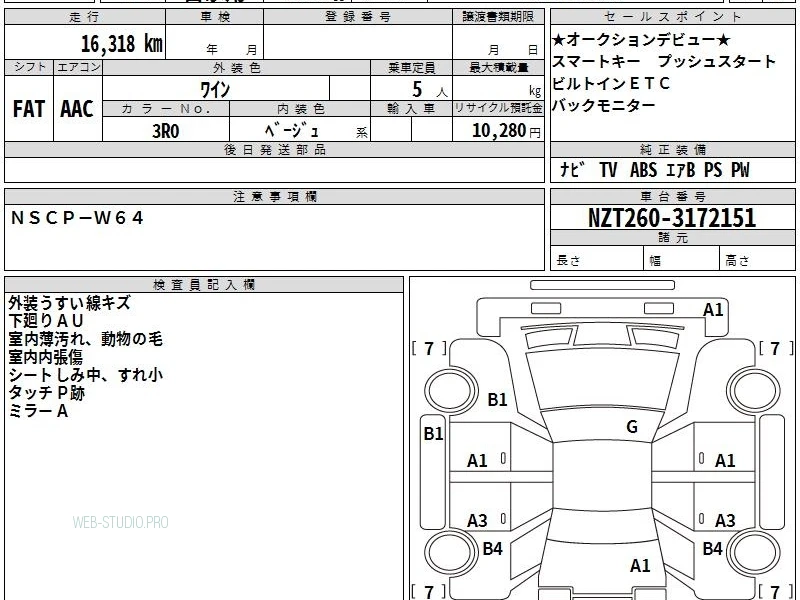Click the 幅 dimension cell

(x=682, y=259)
